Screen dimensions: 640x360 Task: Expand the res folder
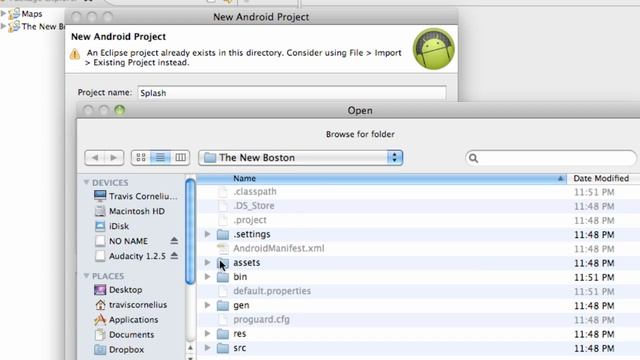(x=207, y=333)
